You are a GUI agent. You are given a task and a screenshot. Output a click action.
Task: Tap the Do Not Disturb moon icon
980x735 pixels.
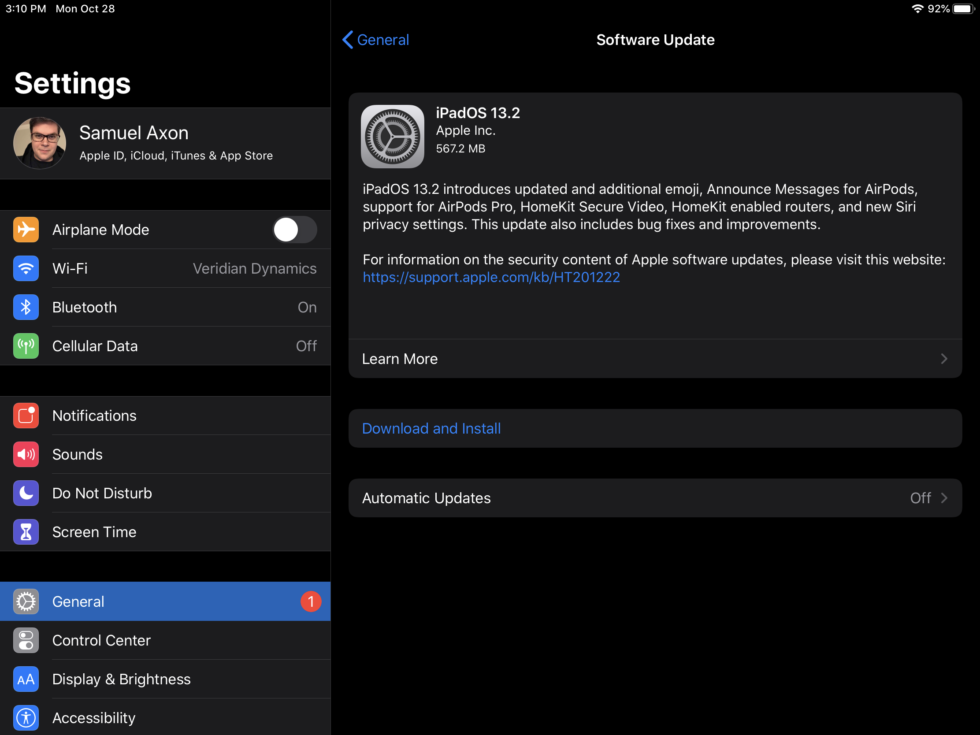click(26, 493)
